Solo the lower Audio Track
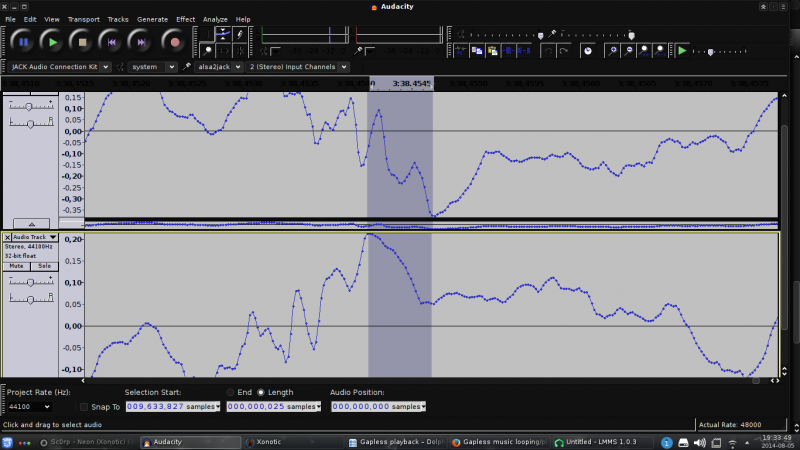 (x=44, y=266)
